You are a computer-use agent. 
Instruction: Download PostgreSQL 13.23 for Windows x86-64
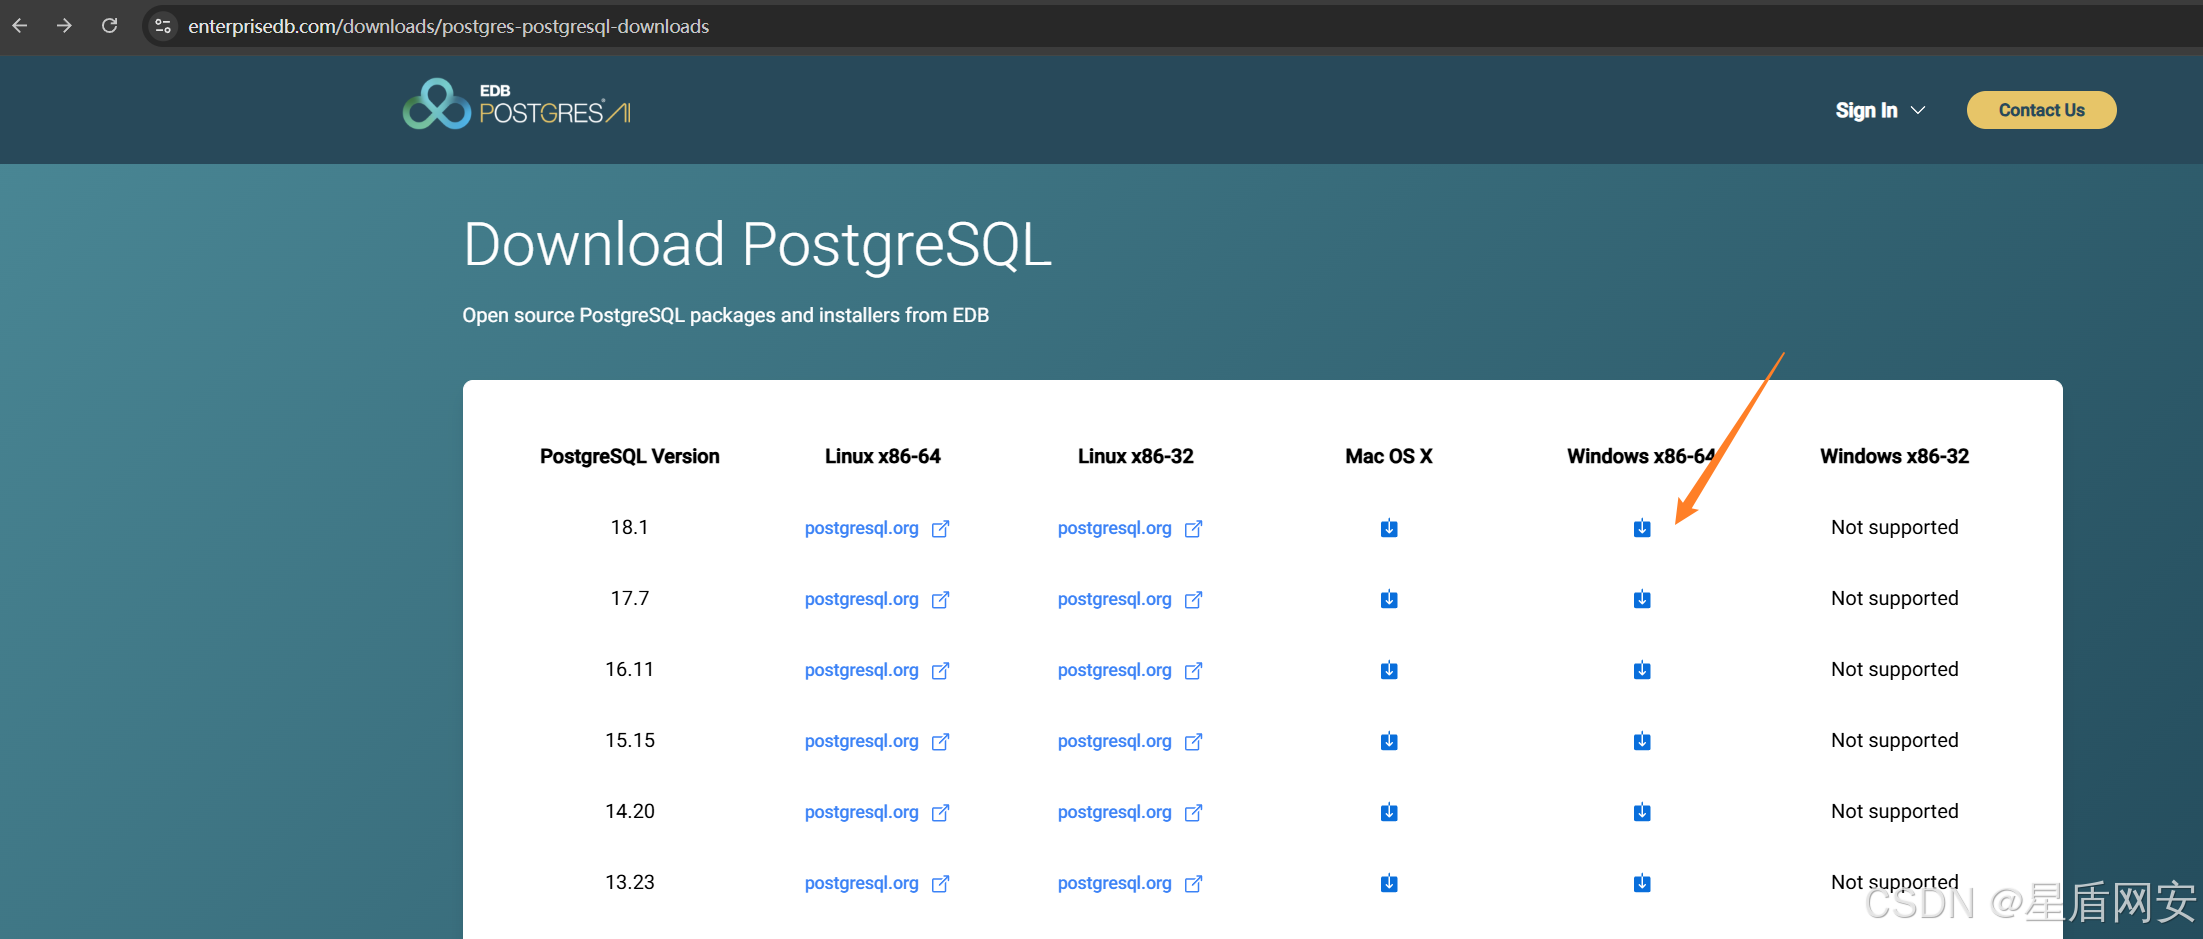[x=1642, y=883]
